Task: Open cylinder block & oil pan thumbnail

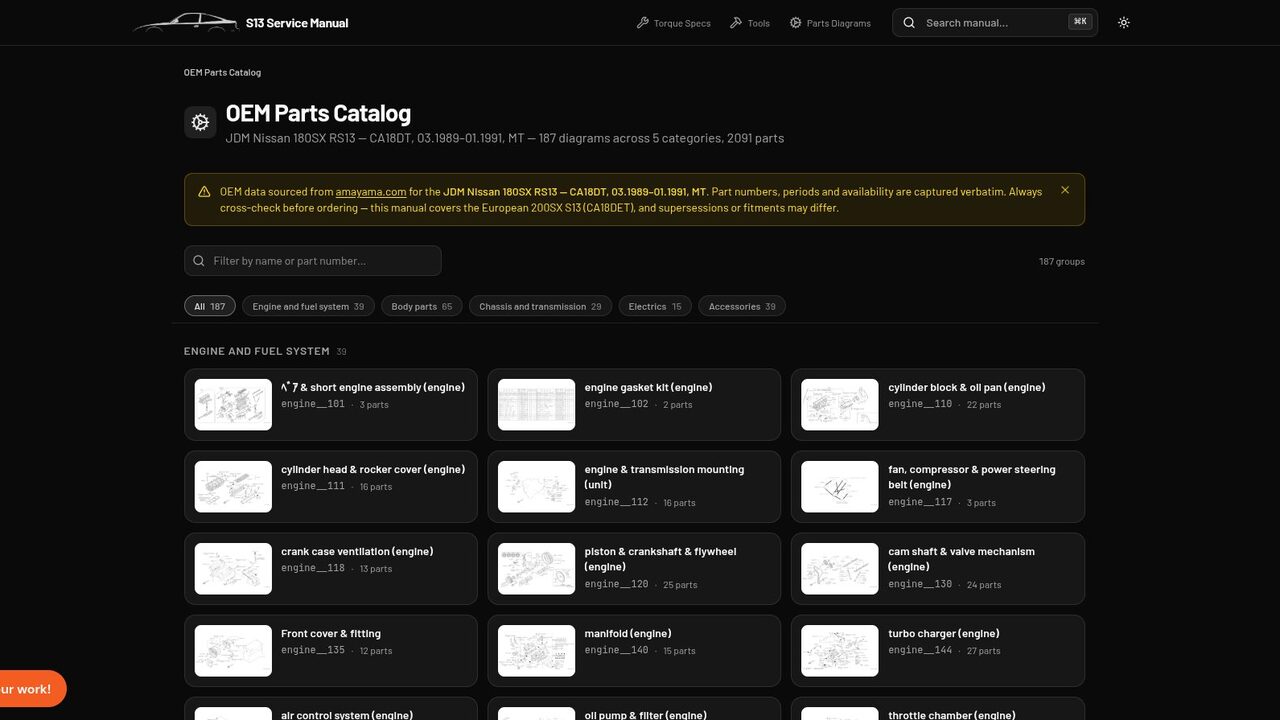Action: tap(840, 405)
